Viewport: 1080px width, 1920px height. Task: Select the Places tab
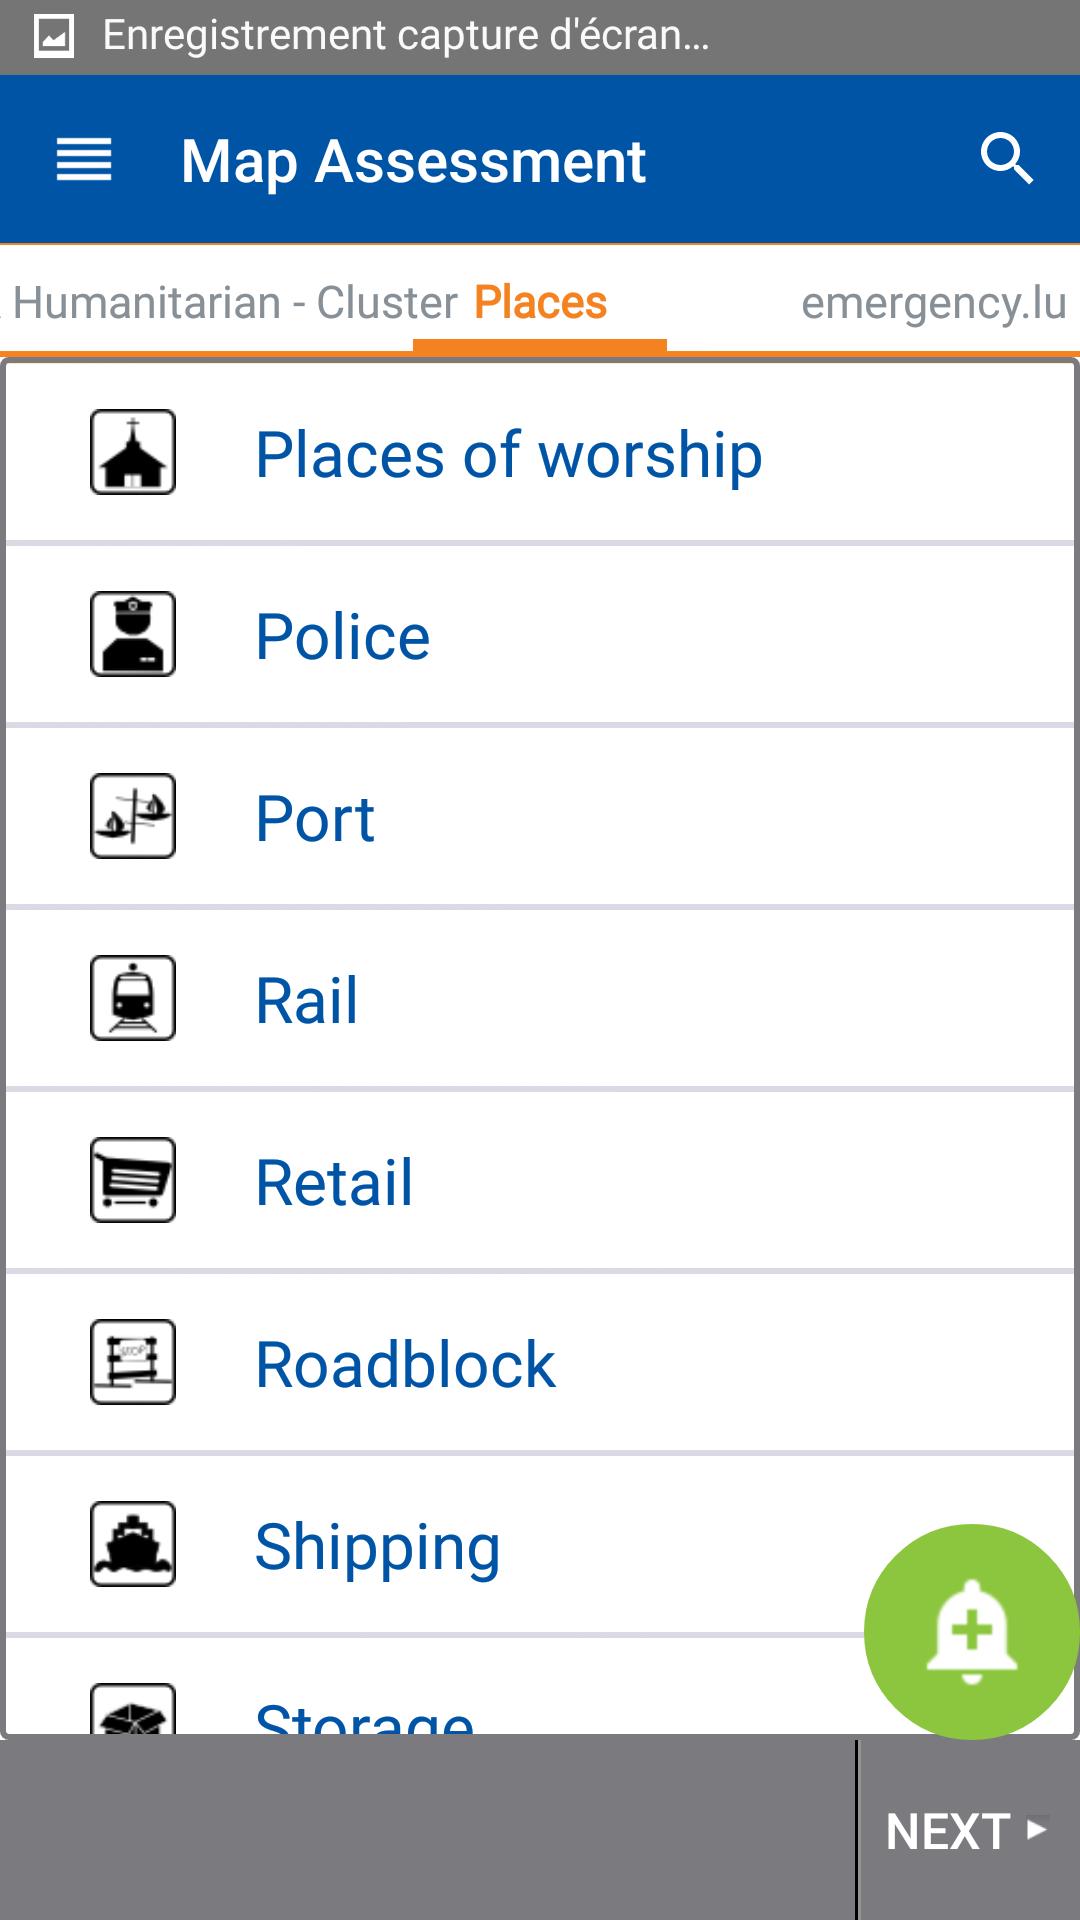click(x=540, y=302)
